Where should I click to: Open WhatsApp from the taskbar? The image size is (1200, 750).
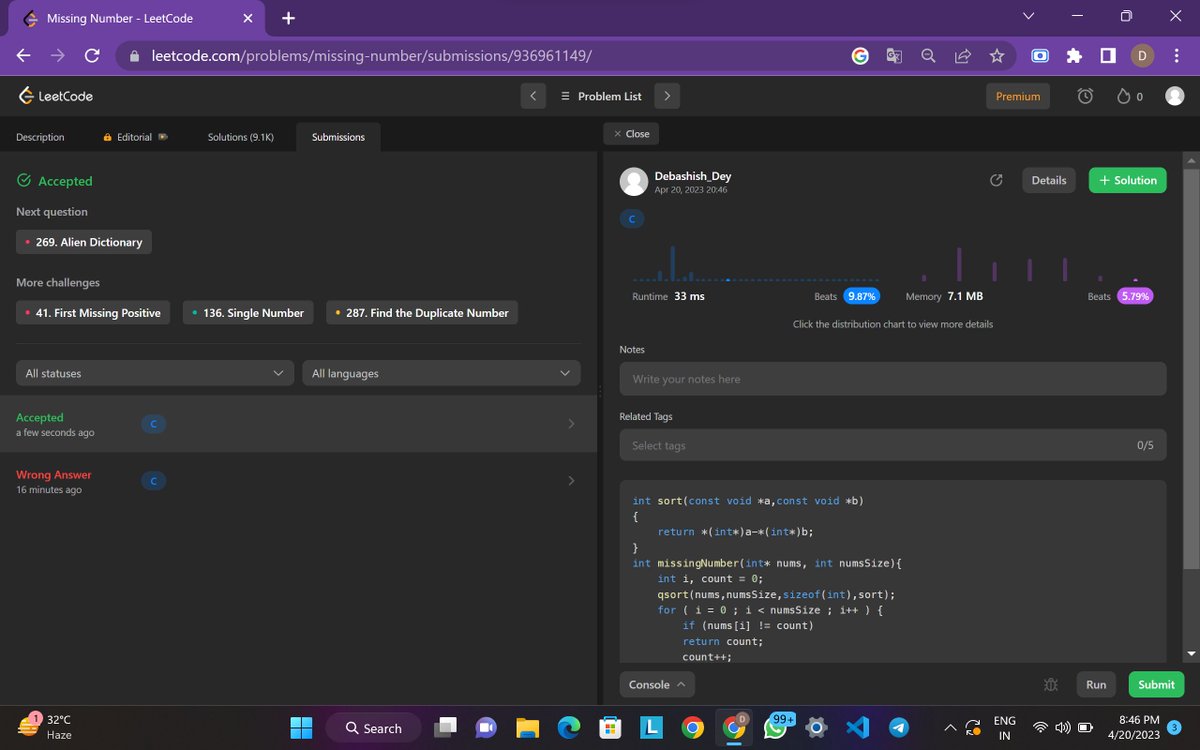click(x=775, y=728)
